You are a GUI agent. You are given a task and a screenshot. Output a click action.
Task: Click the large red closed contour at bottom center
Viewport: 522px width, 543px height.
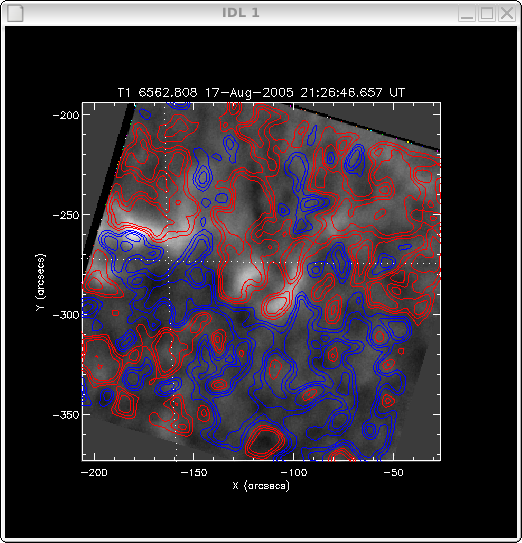click(265, 441)
